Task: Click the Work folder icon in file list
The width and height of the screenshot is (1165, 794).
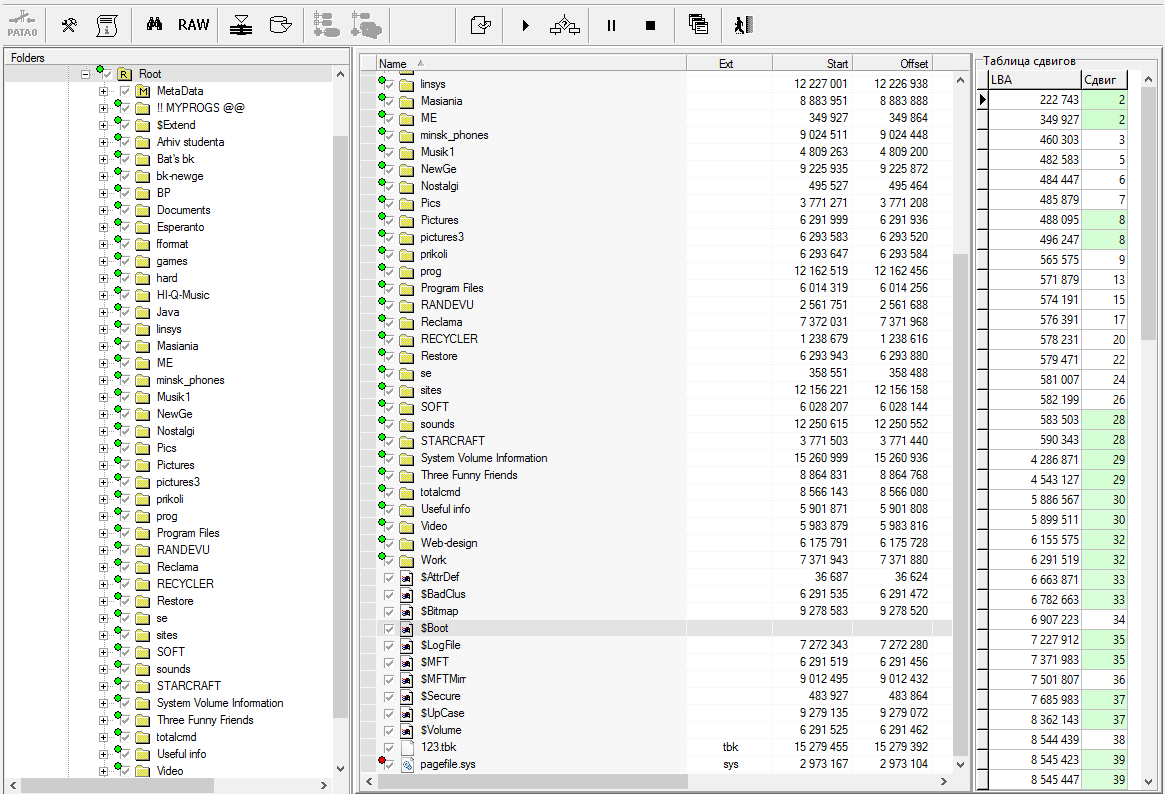Action: (x=406, y=560)
